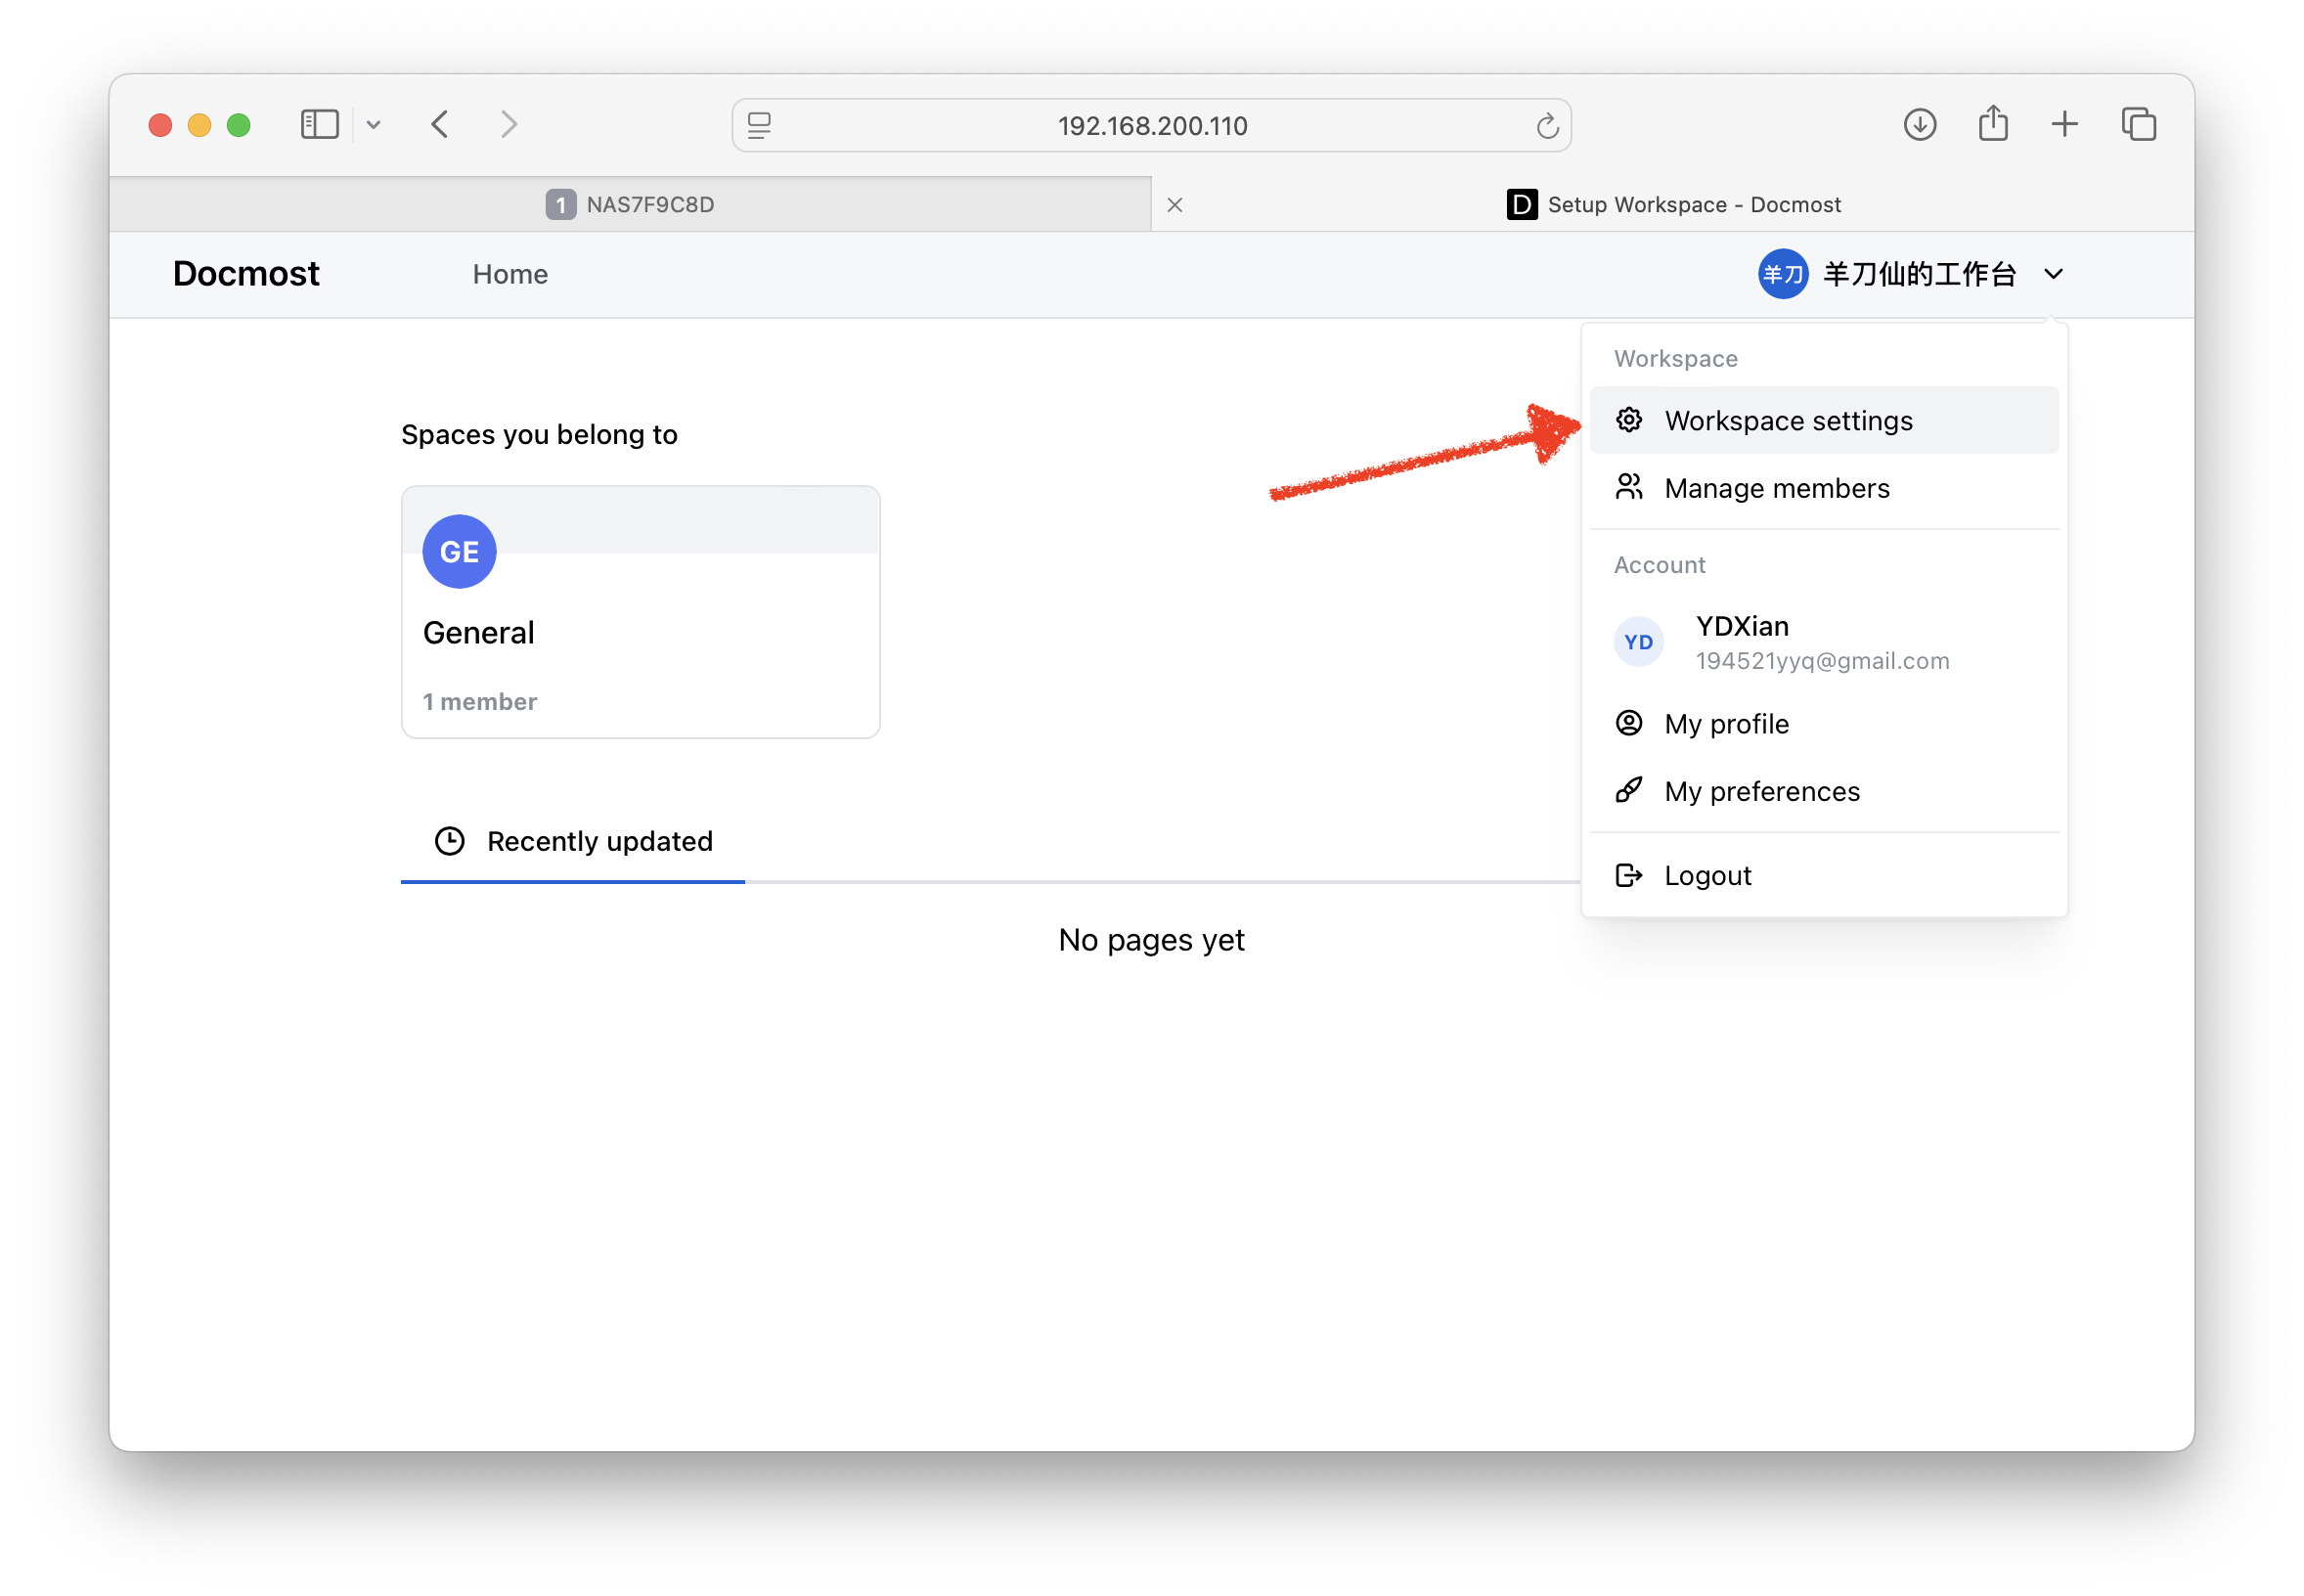Expand the sidebar options chevron
2304x1596 pixels.
373,125
